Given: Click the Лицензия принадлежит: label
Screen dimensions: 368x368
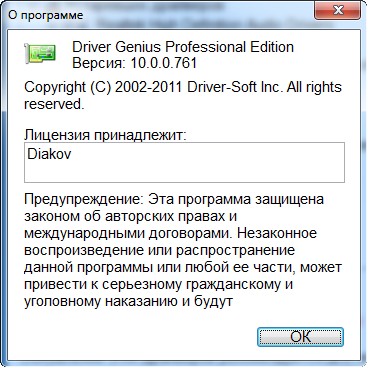Looking at the screenshot, I should click(x=105, y=135).
